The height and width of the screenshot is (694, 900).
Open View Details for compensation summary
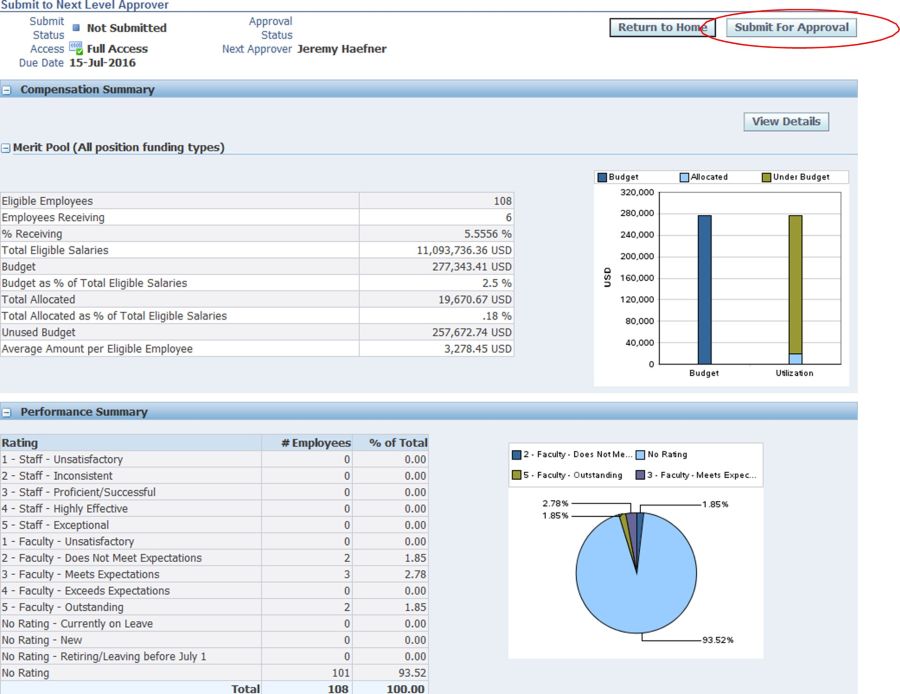tap(785, 122)
